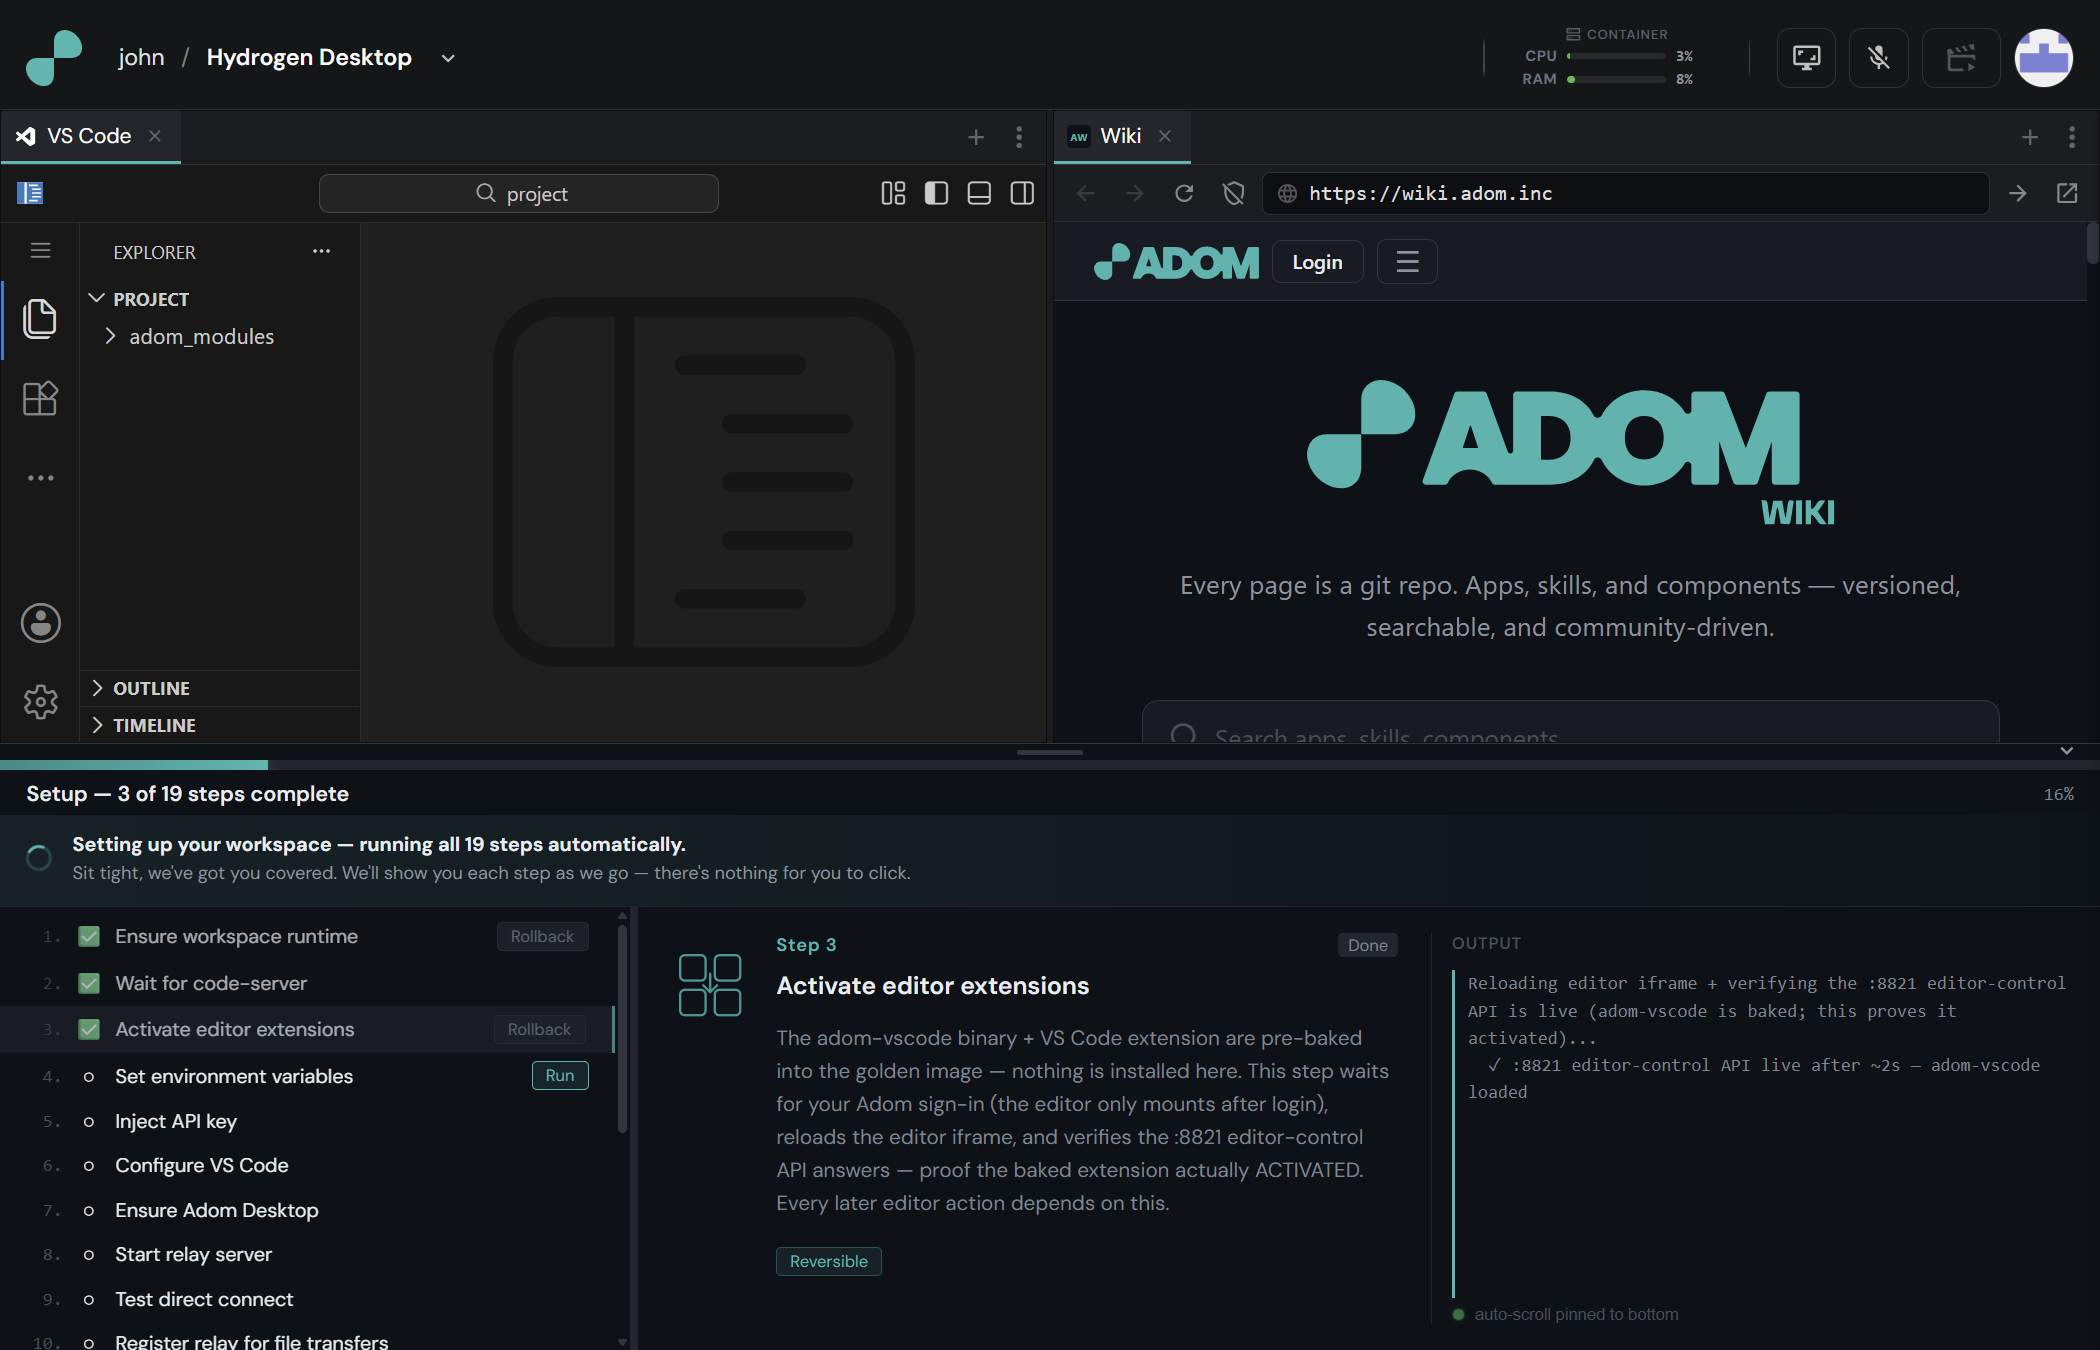The width and height of the screenshot is (2100, 1350).
Task: Open the Hydrogen Desktop workspace dropdown chevron
Action: tap(448, 58)
